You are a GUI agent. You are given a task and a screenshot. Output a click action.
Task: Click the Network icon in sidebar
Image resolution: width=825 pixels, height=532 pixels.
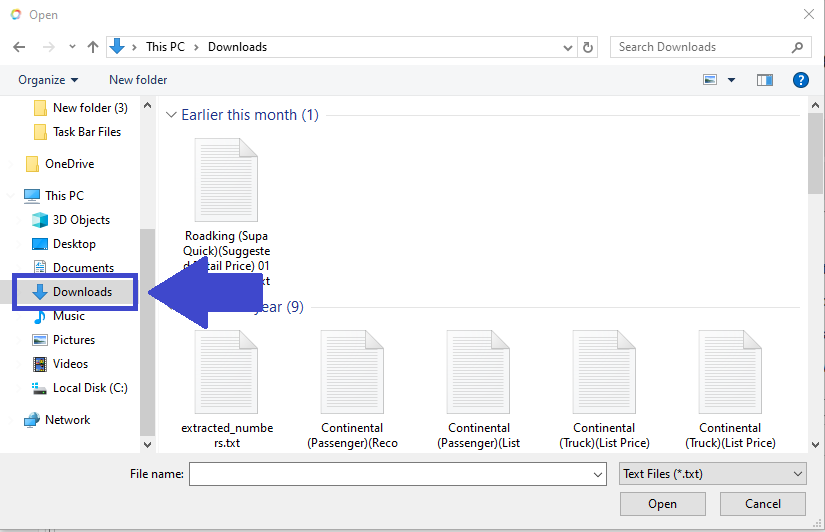(32, 420)
